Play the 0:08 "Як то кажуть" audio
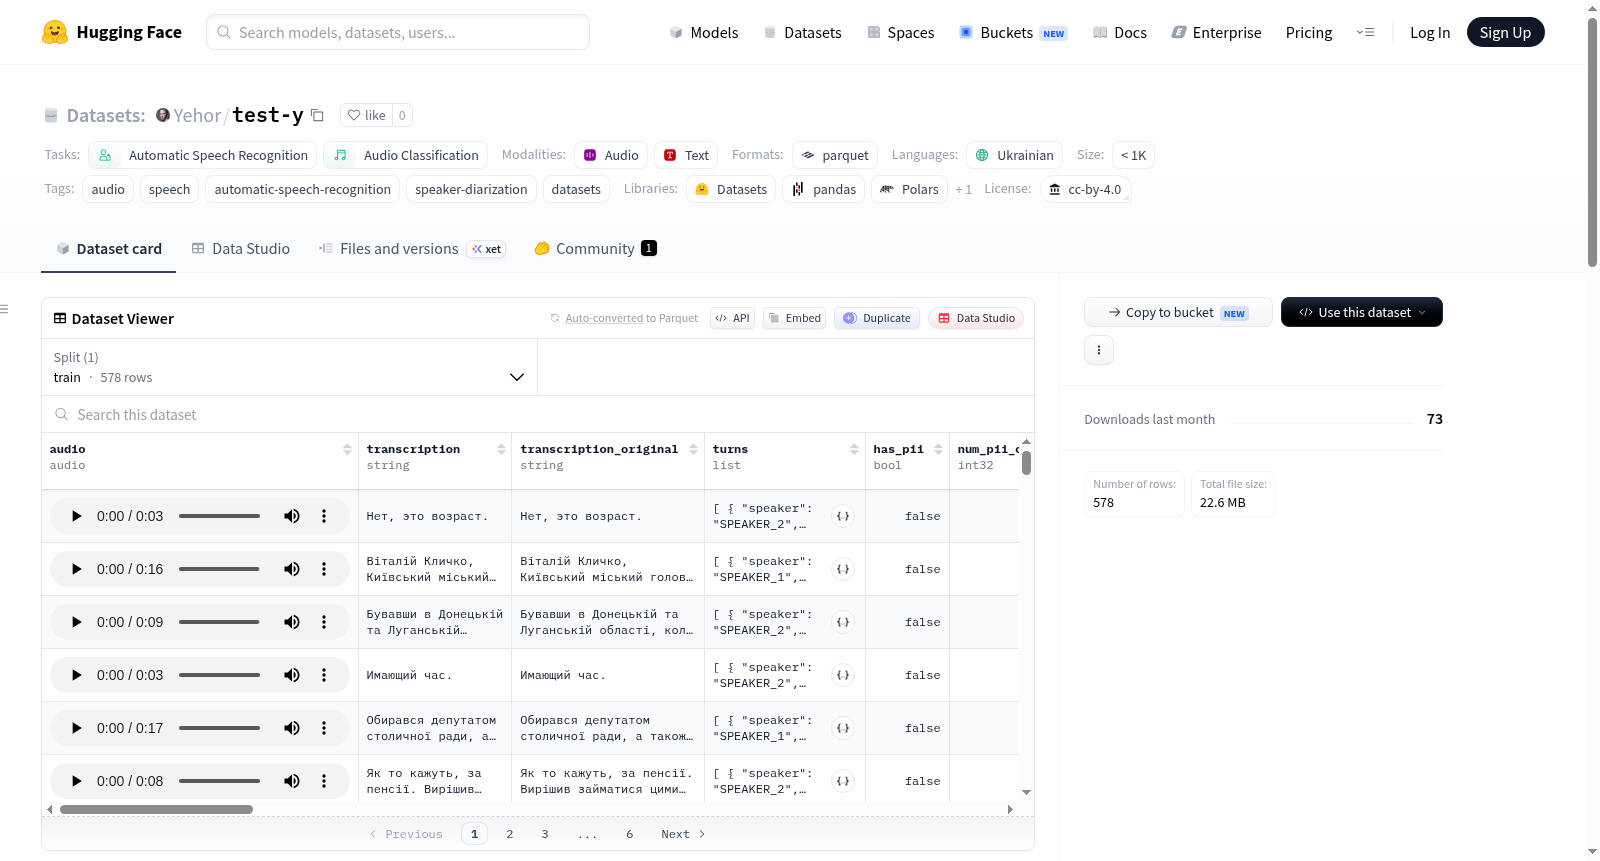 (77, 781)
